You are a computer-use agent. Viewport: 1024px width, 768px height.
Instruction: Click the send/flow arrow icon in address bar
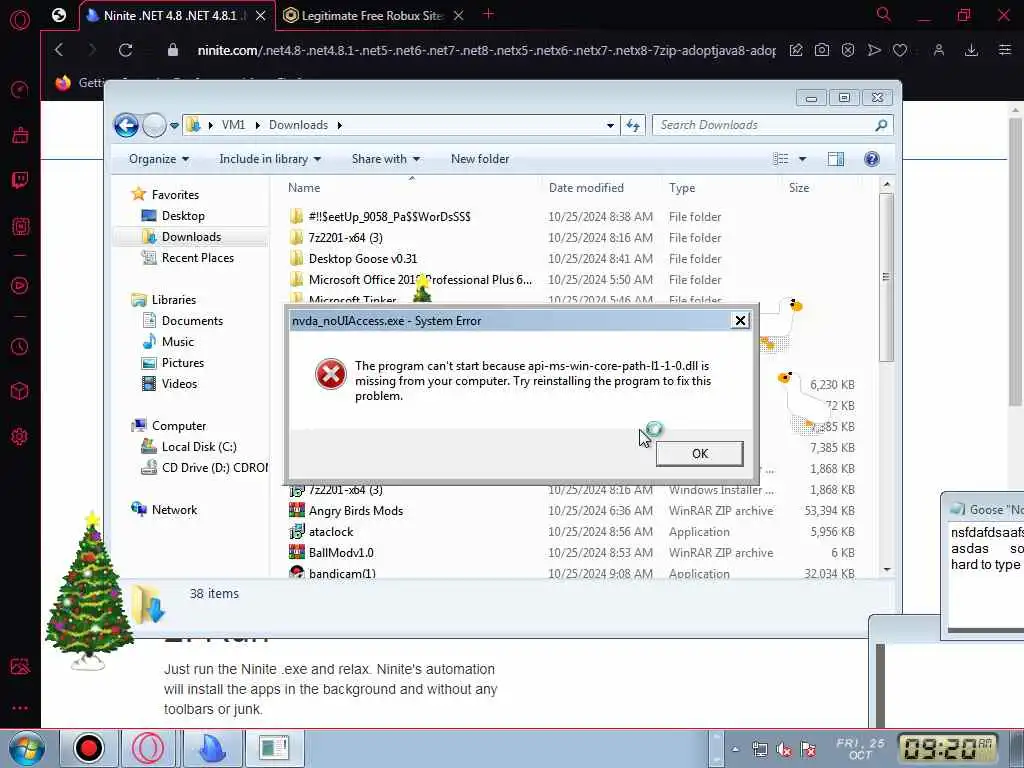[x=874, y=50]
